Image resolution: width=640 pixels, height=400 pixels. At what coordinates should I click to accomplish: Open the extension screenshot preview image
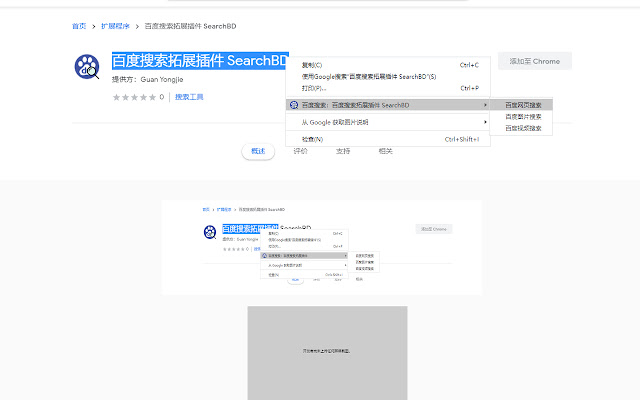tap(322, 247)
